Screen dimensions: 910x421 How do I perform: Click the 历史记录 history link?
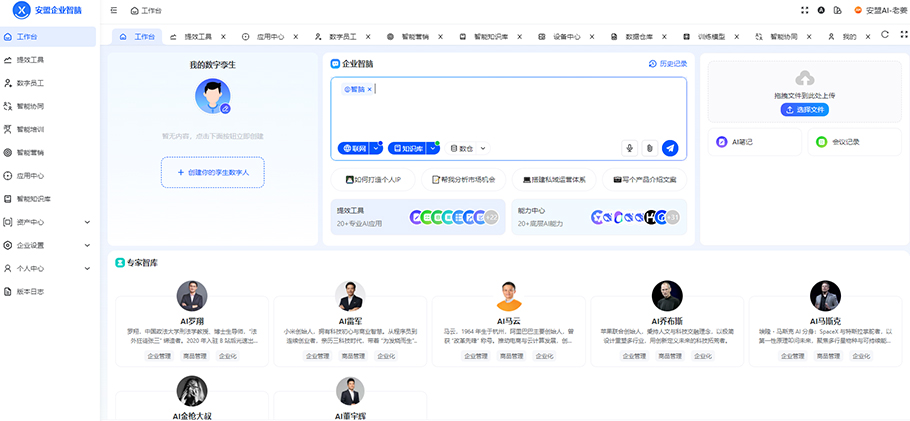pos(668,63)
